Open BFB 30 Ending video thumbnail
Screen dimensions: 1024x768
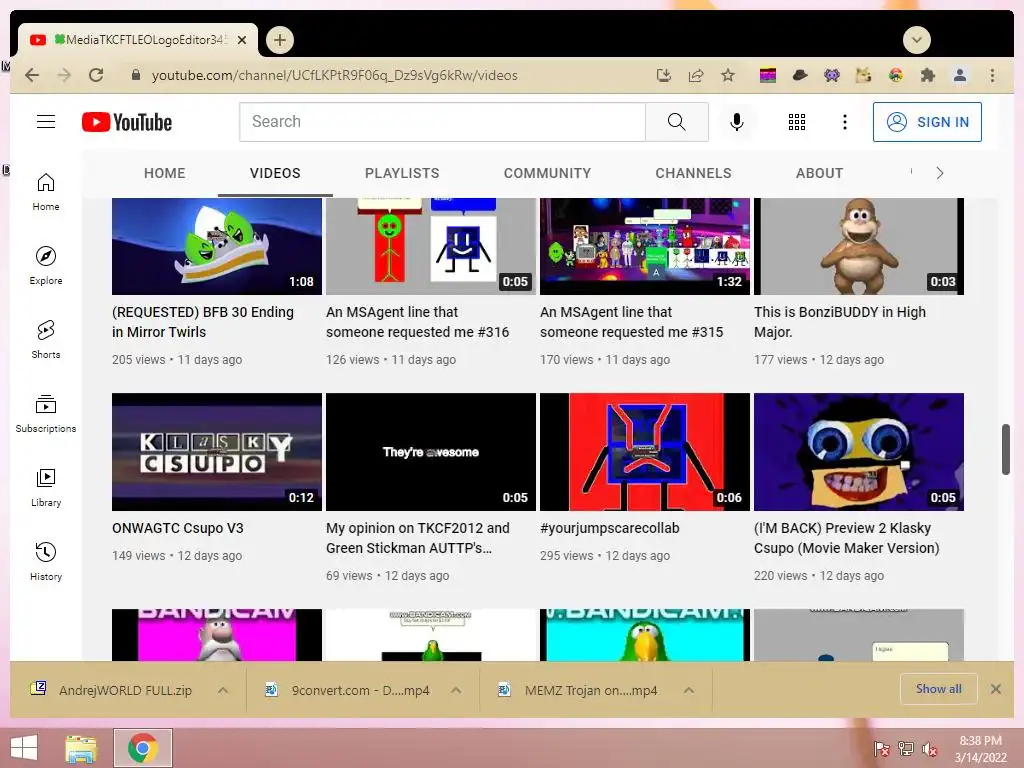(x=217, y=246)
